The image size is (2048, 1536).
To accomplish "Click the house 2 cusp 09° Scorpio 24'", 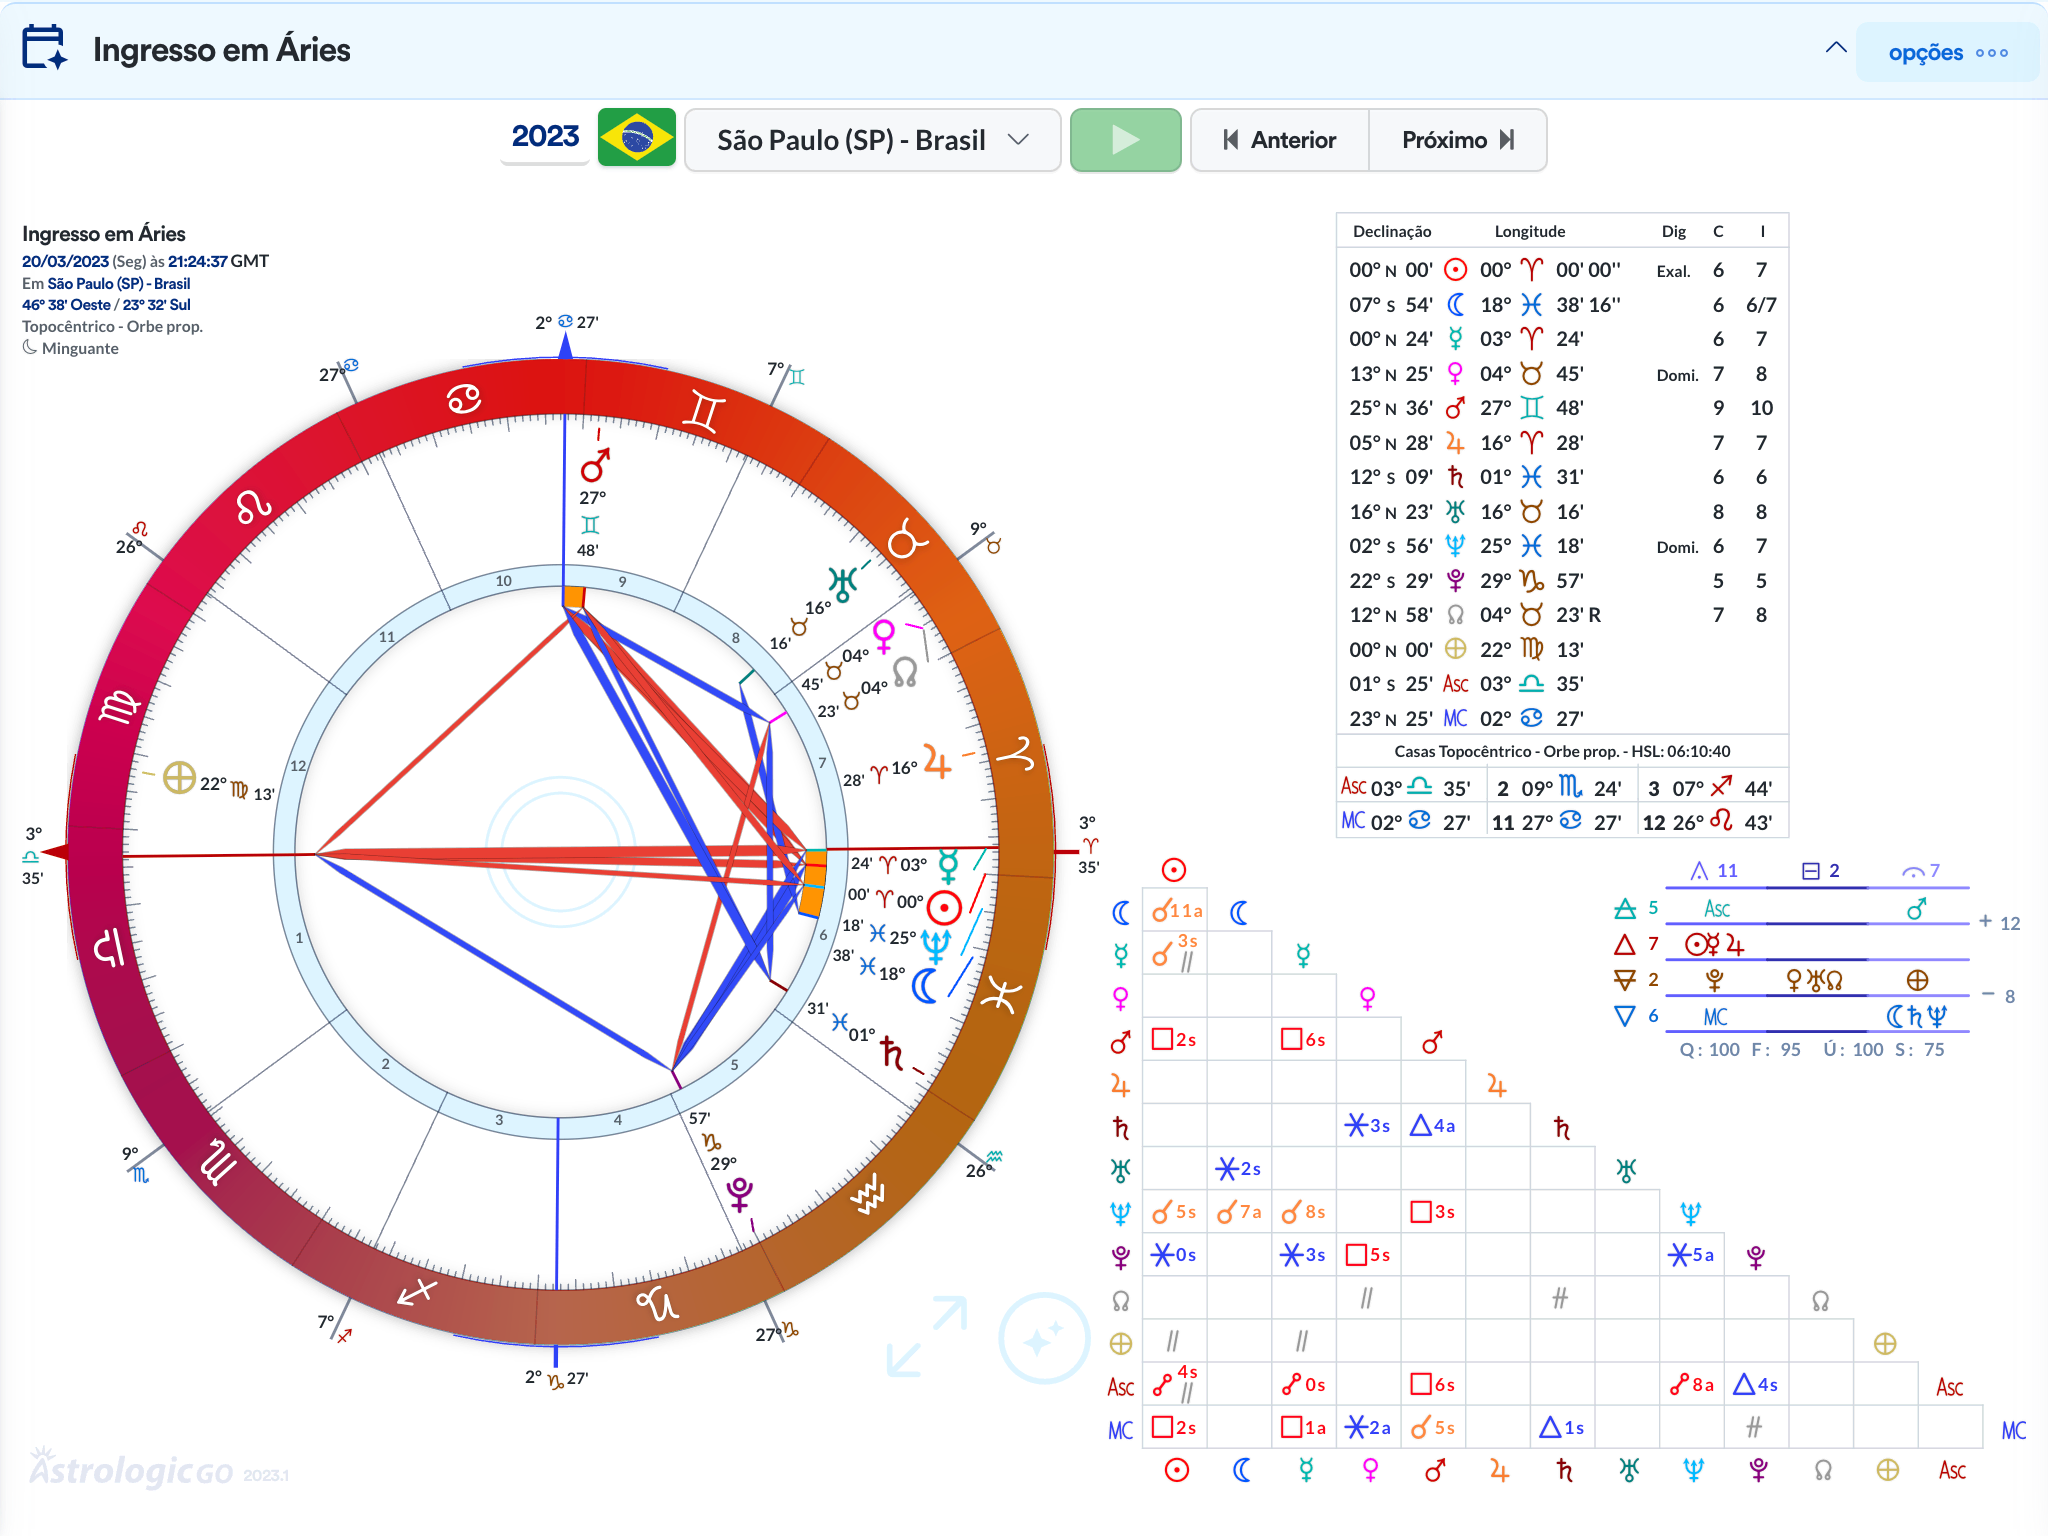I will tap(1560, 788).
